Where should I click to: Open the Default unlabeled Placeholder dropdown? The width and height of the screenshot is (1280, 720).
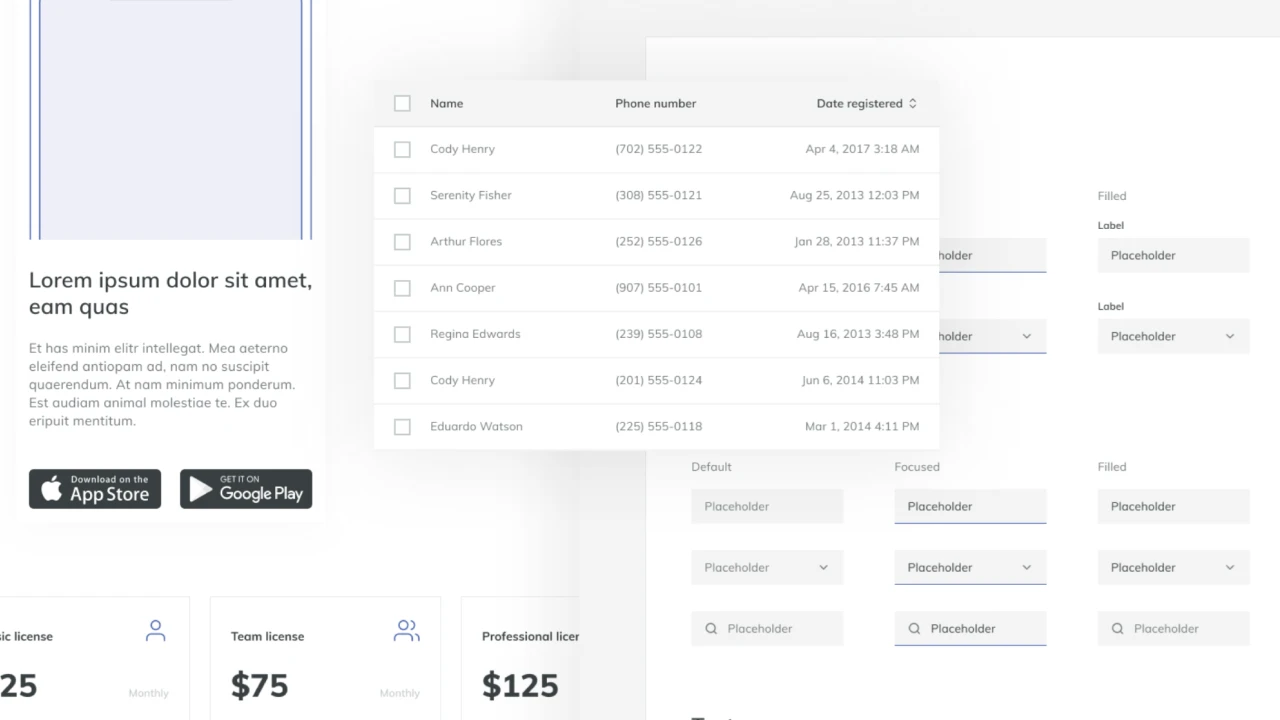point(767,567)
